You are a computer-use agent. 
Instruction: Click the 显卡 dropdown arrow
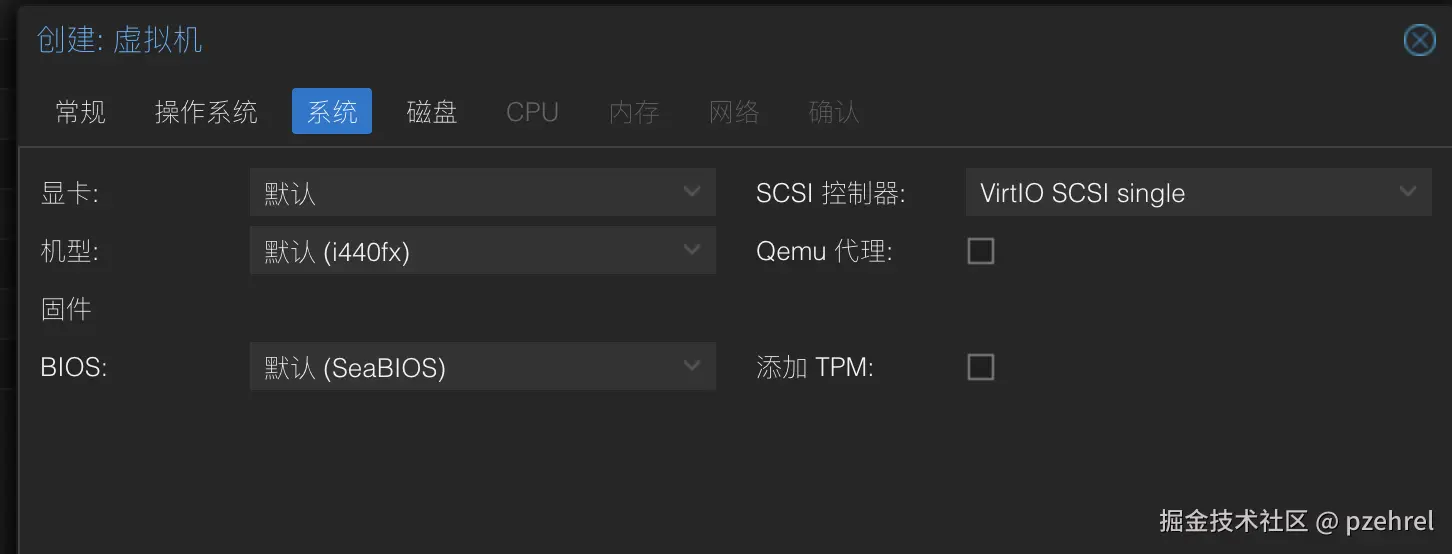pos(692,192)
